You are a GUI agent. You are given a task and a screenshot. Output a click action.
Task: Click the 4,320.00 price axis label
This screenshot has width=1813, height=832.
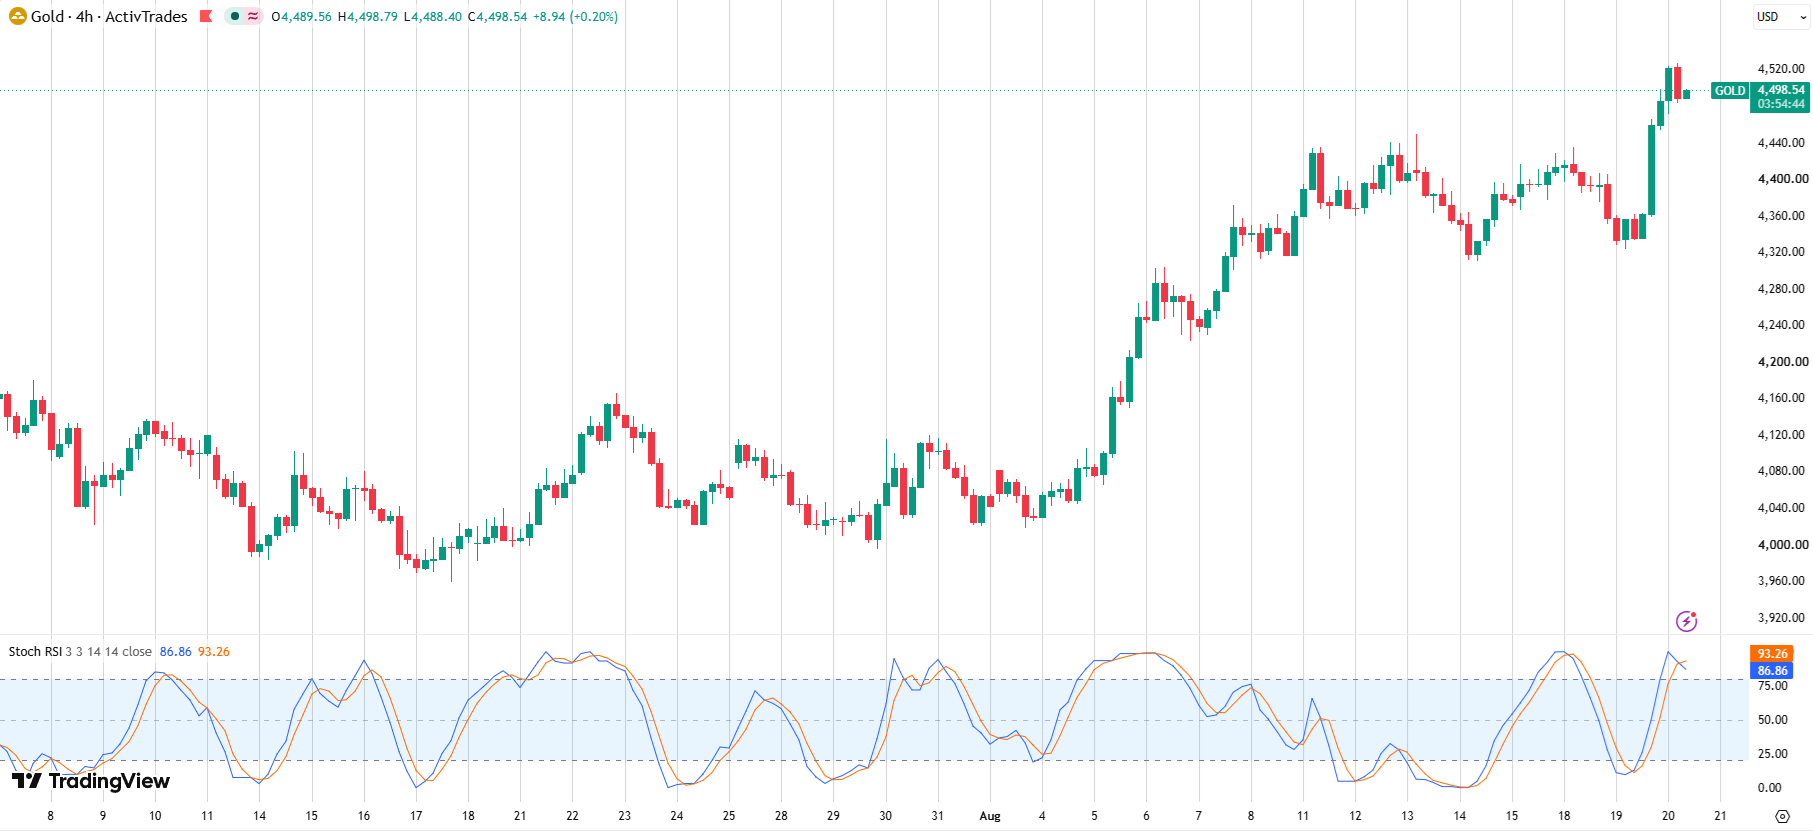click(1781, 252)
